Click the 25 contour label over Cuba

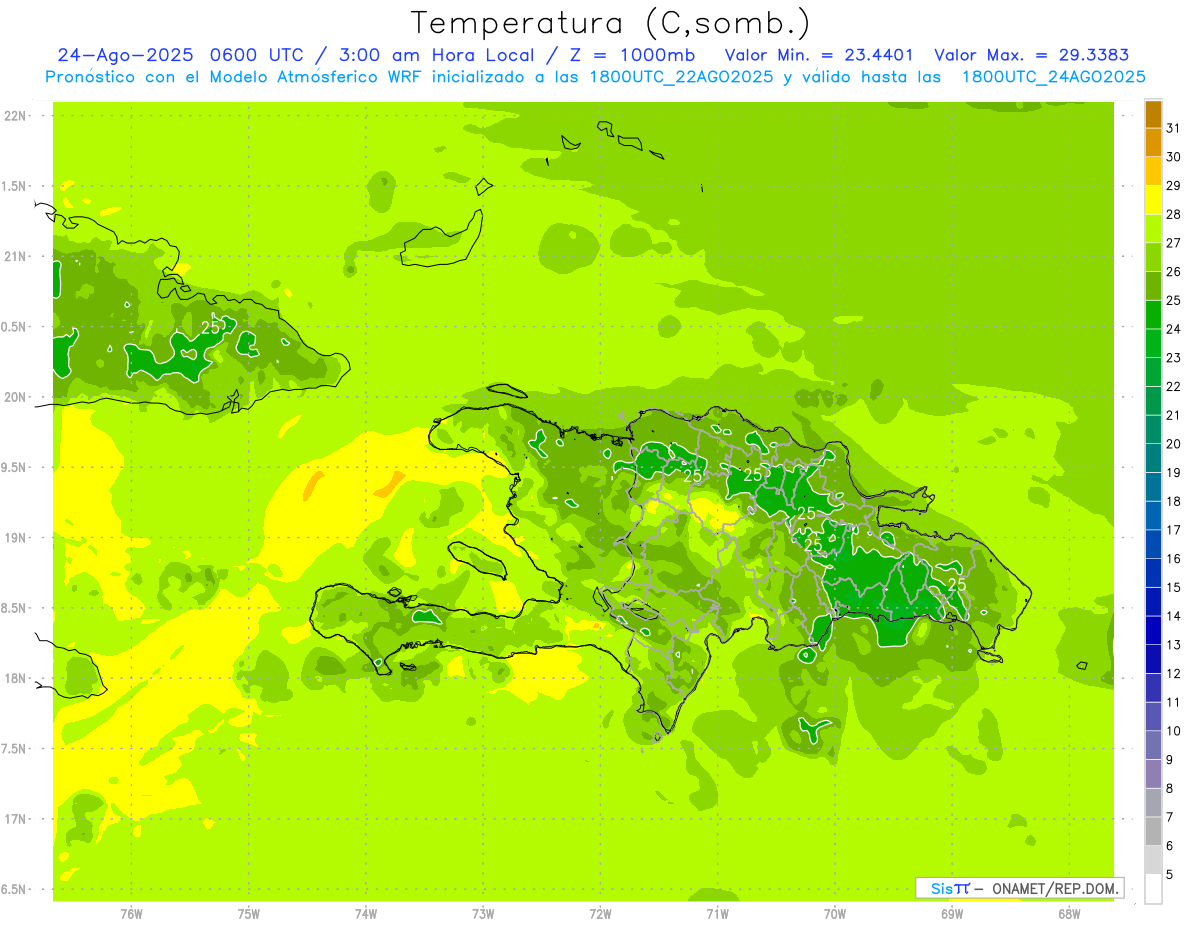(x=211, y=327)
